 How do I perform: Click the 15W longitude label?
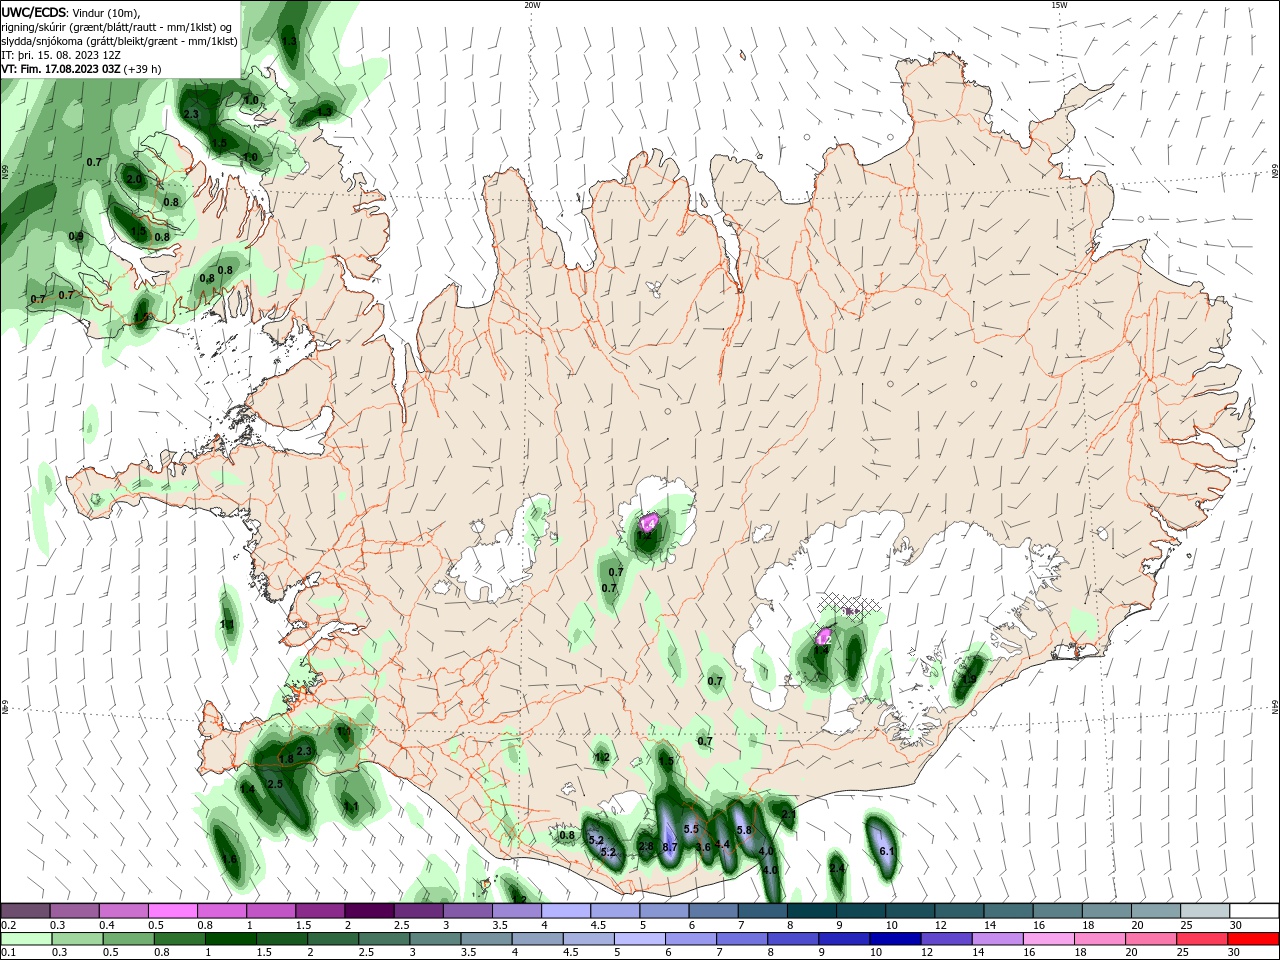point(1059,5)
